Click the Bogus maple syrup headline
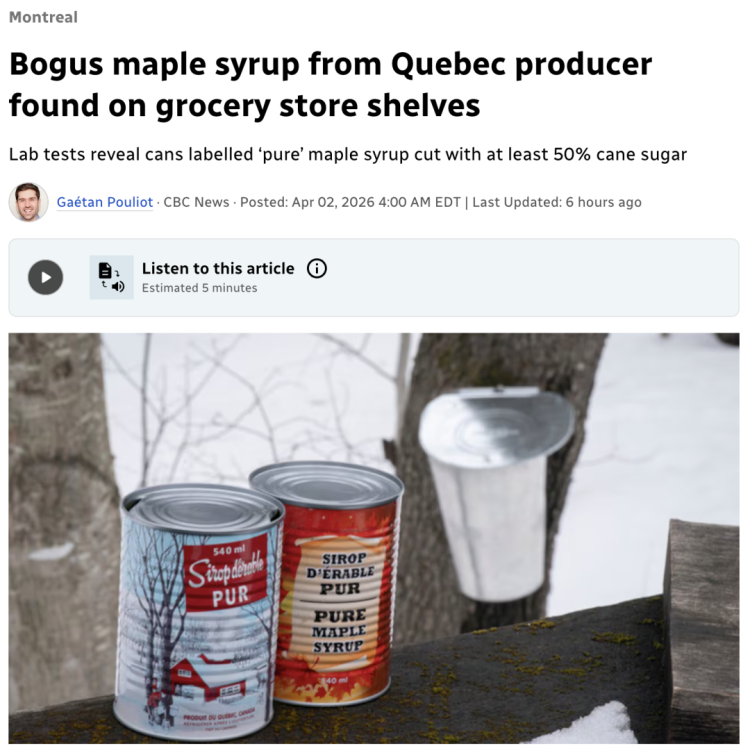 (x=330, y=84)
